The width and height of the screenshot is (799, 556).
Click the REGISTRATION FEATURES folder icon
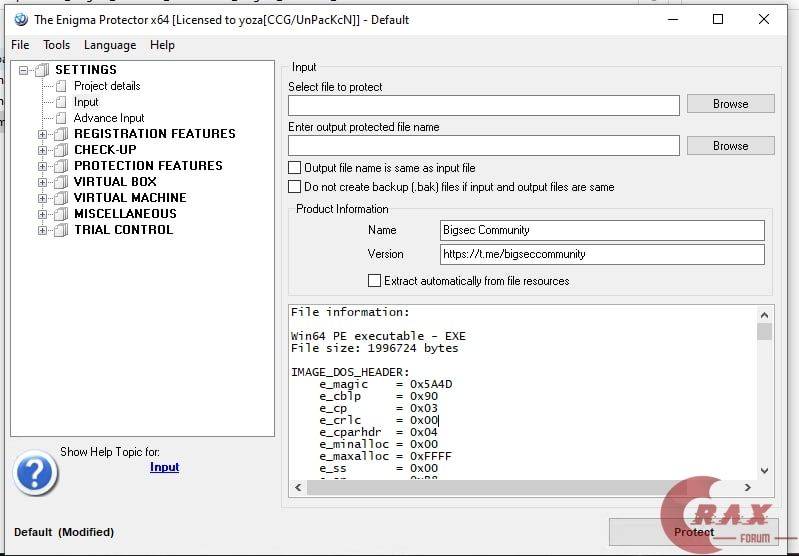(61, 134)
